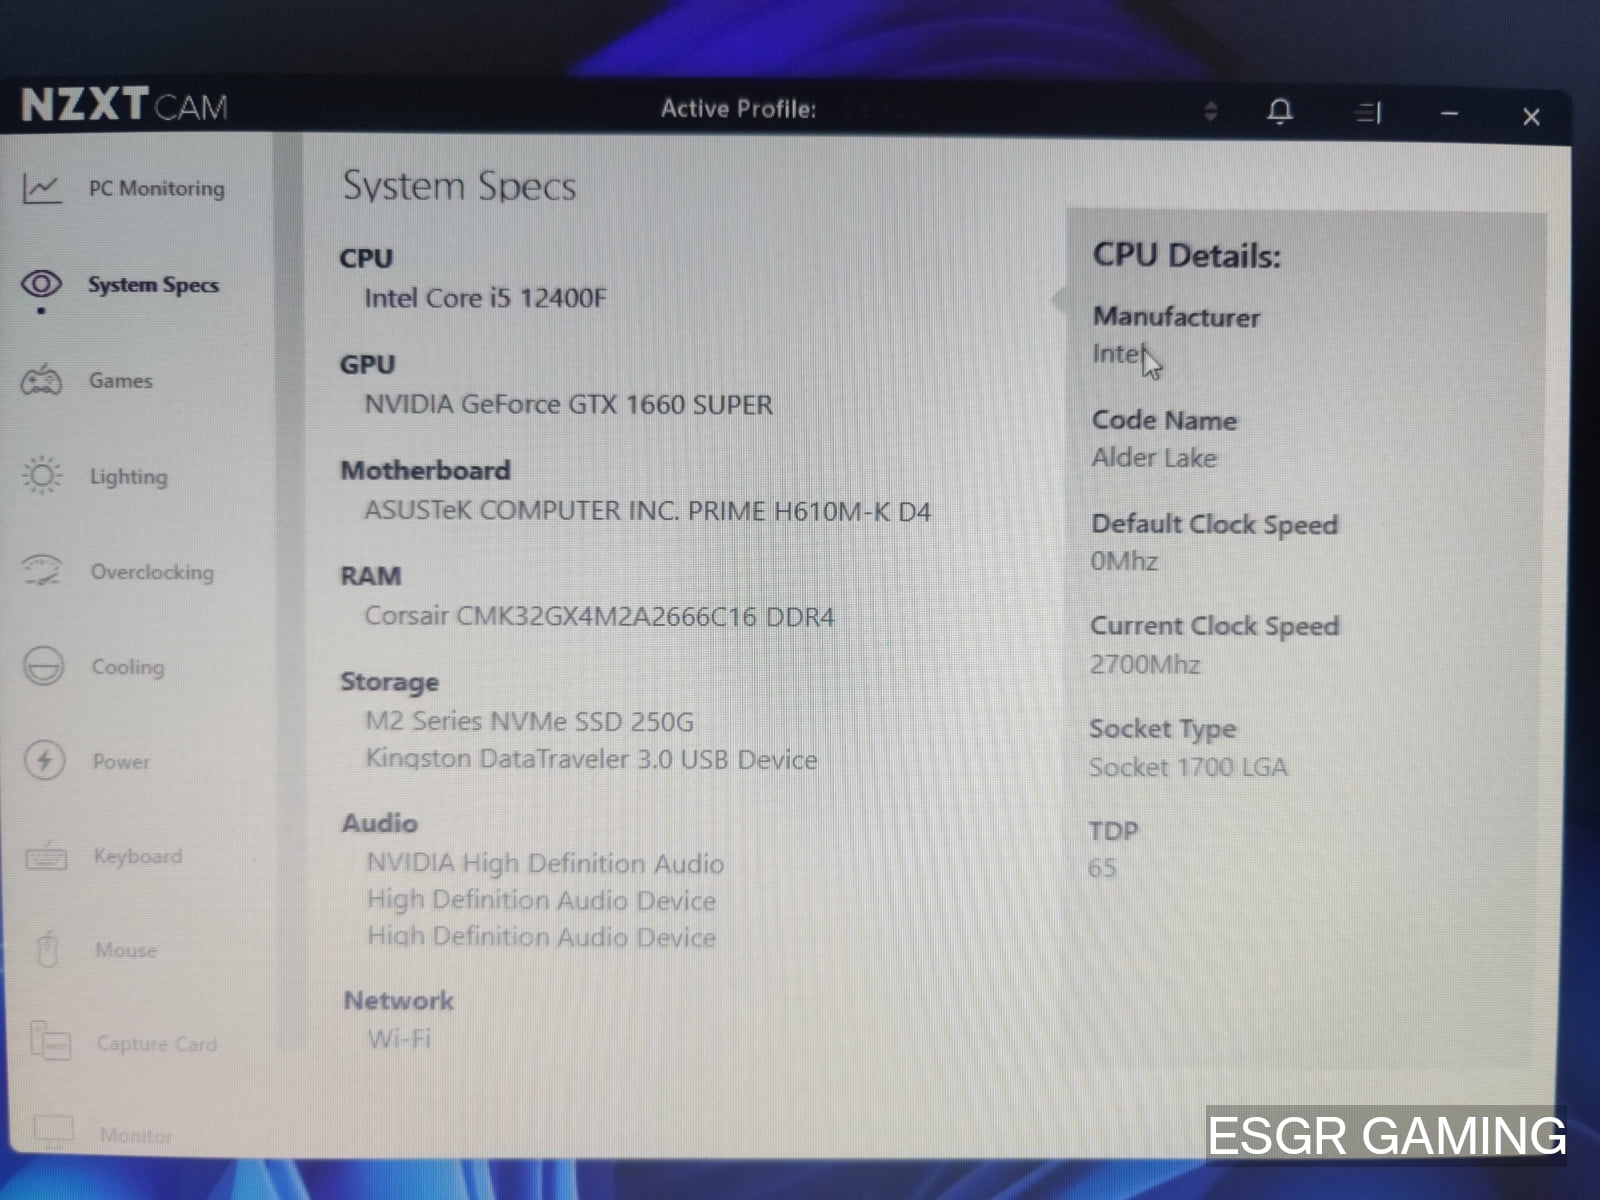Click Socket 1700 LGA value
The height and width of the screenshot is (1200, 1600).
pos(1187,767)
